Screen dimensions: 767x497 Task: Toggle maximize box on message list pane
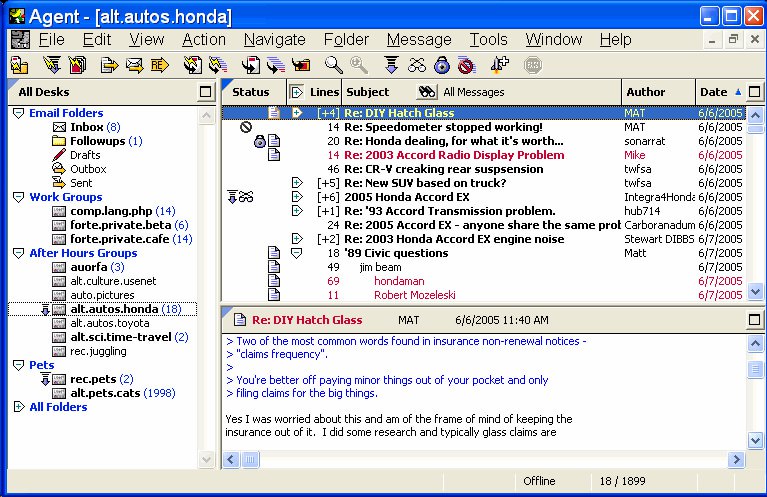click(756, 92)
